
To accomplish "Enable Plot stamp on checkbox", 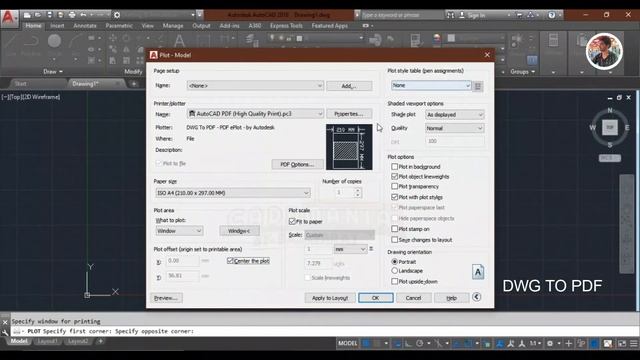I will 394,229.
